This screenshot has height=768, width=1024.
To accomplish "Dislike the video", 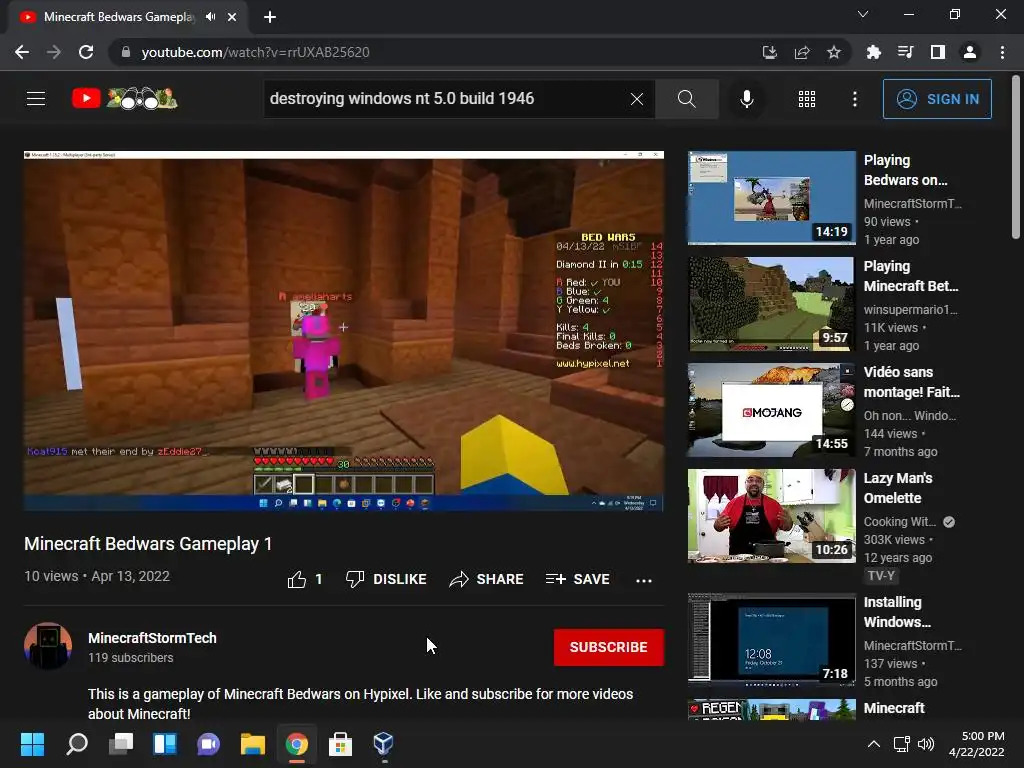I will click(386, 579).
